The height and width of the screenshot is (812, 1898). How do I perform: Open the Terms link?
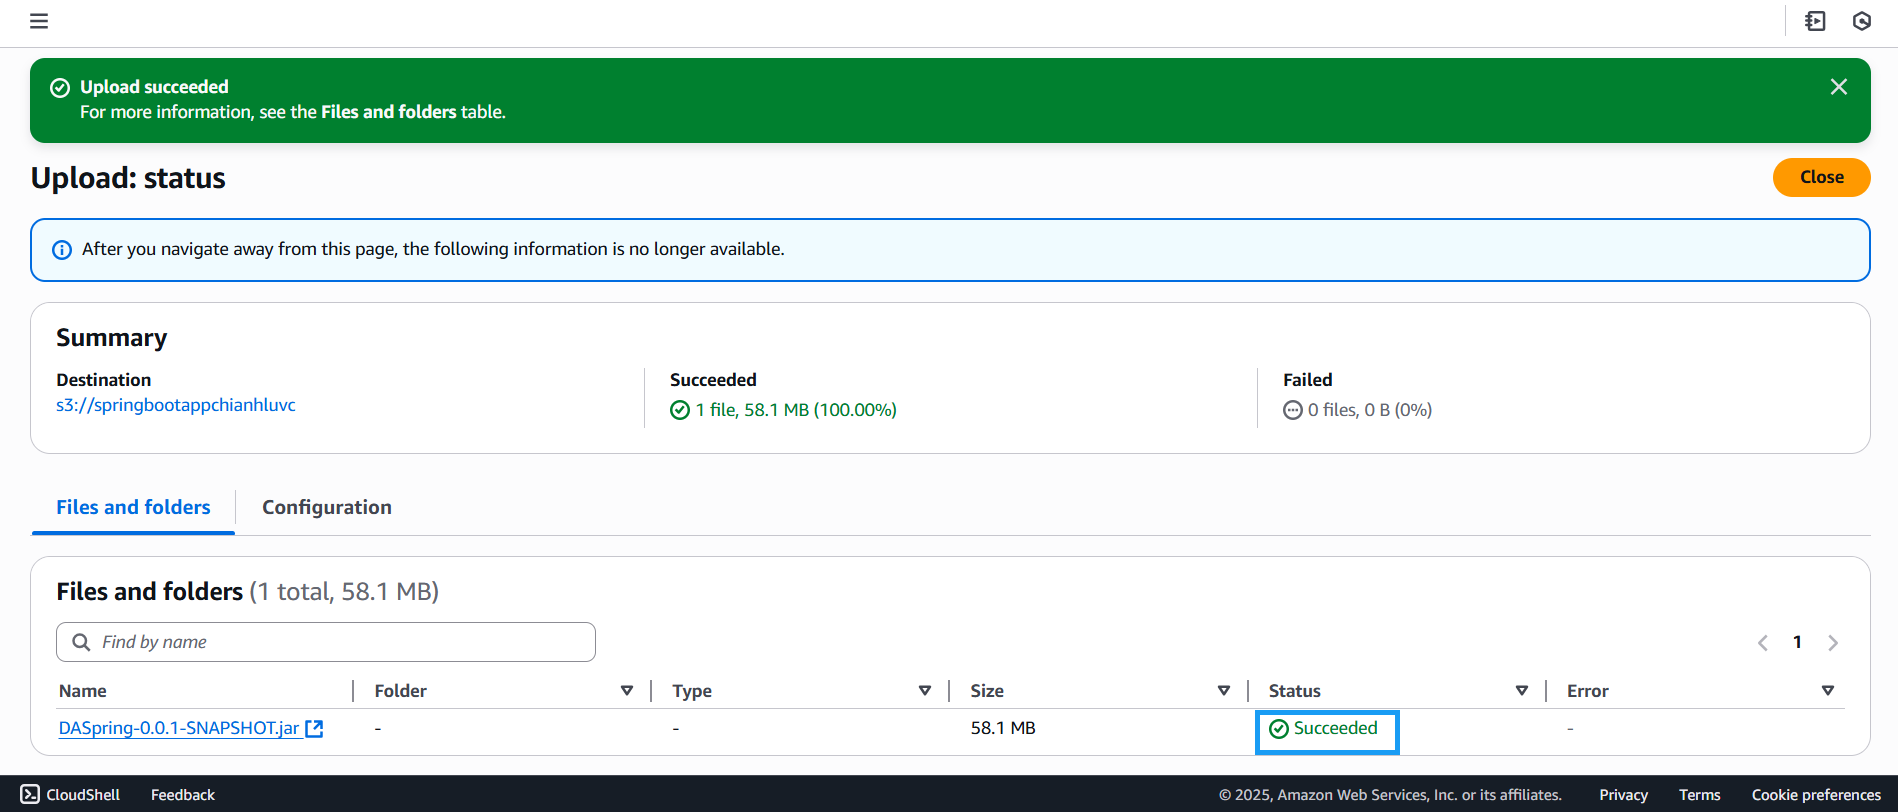[x=1699, y=795]
